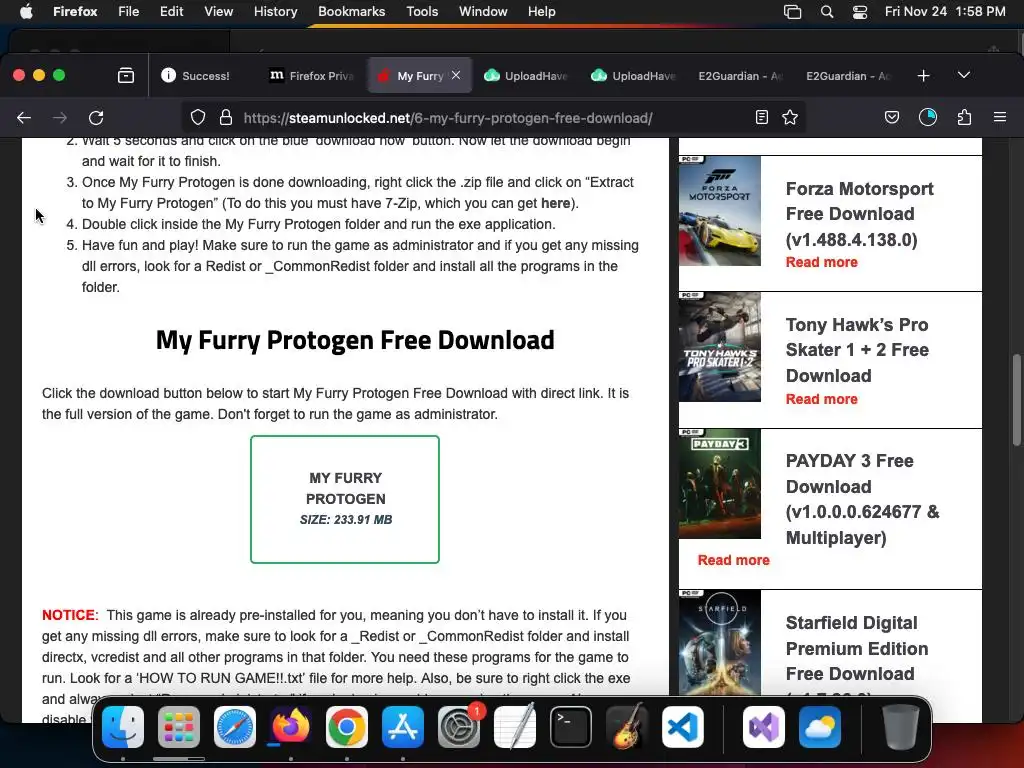Switch to the second E2Guardian tab
The width and height of the screenshot is (1024, 768).
coord(848,76)
